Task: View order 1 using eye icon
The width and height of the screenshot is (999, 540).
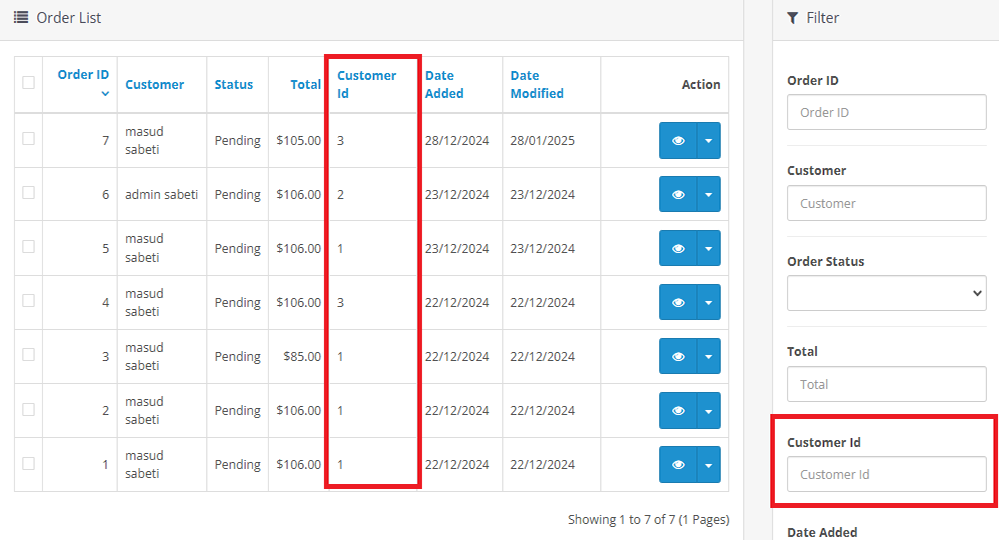Action: [x=678, y=465]
